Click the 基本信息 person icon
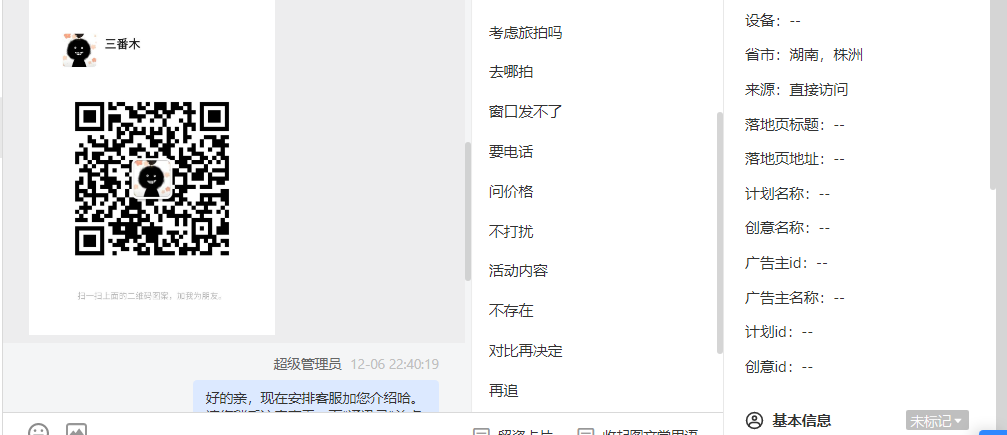The height and width of the screenshot is (435, 1007). click(754, 421)
